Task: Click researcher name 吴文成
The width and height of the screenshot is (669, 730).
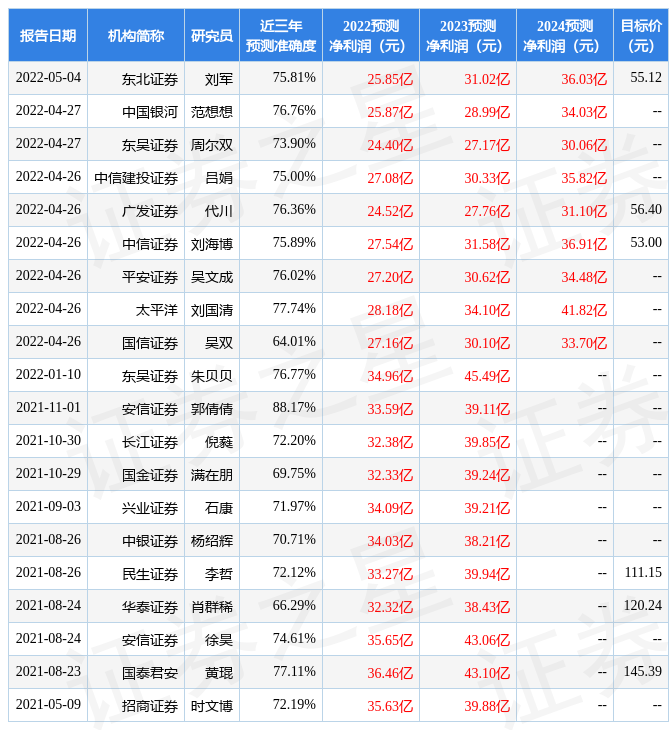Action: click(x=212, y=277)
